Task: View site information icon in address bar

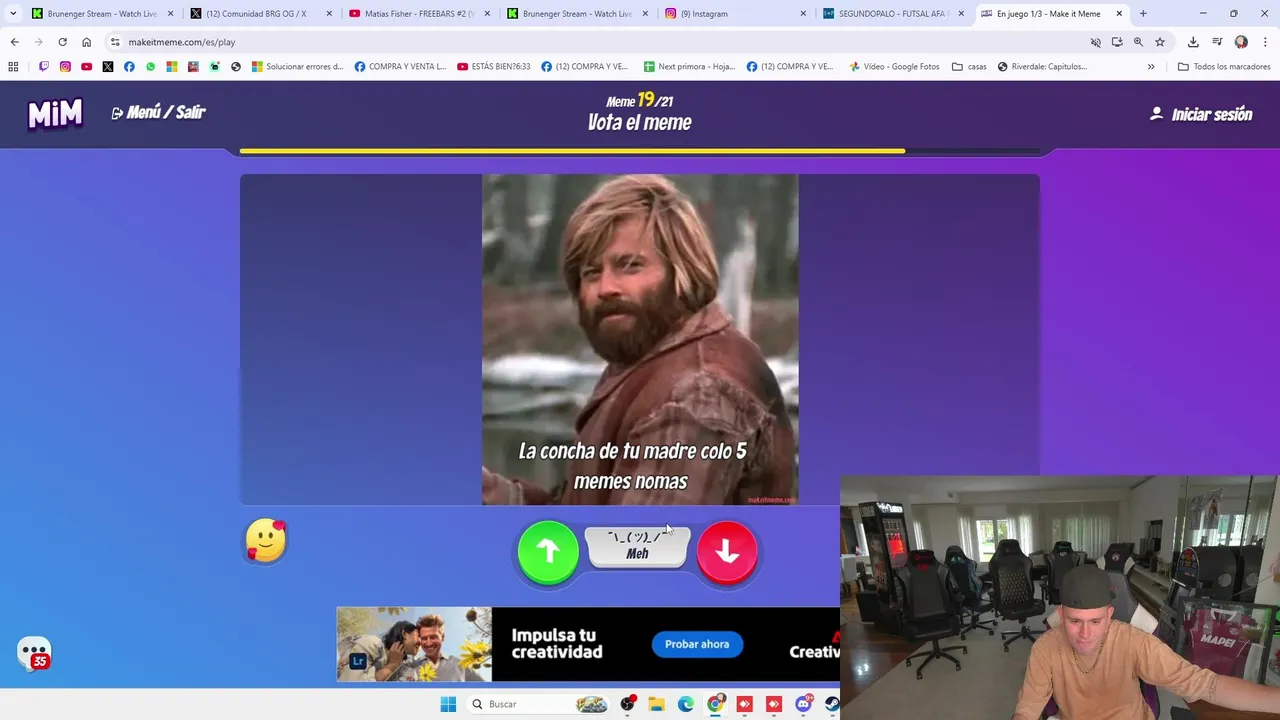Action: click(x=115, y=42)
